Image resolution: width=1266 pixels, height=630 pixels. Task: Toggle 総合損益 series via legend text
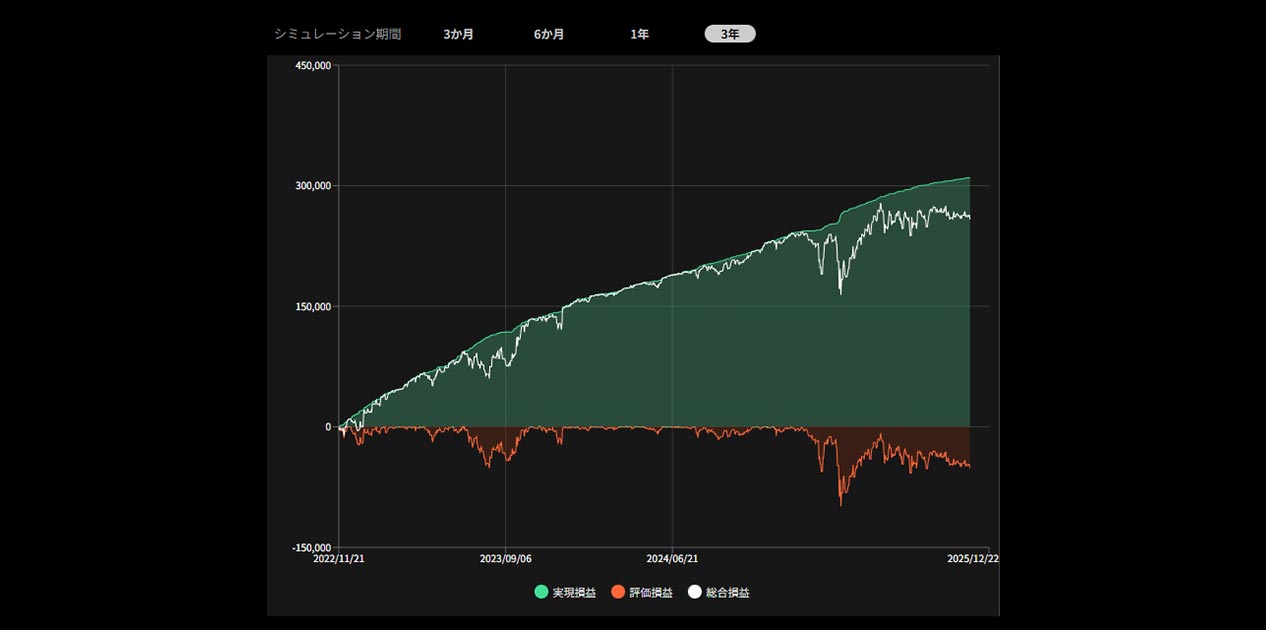coord(727,593)
